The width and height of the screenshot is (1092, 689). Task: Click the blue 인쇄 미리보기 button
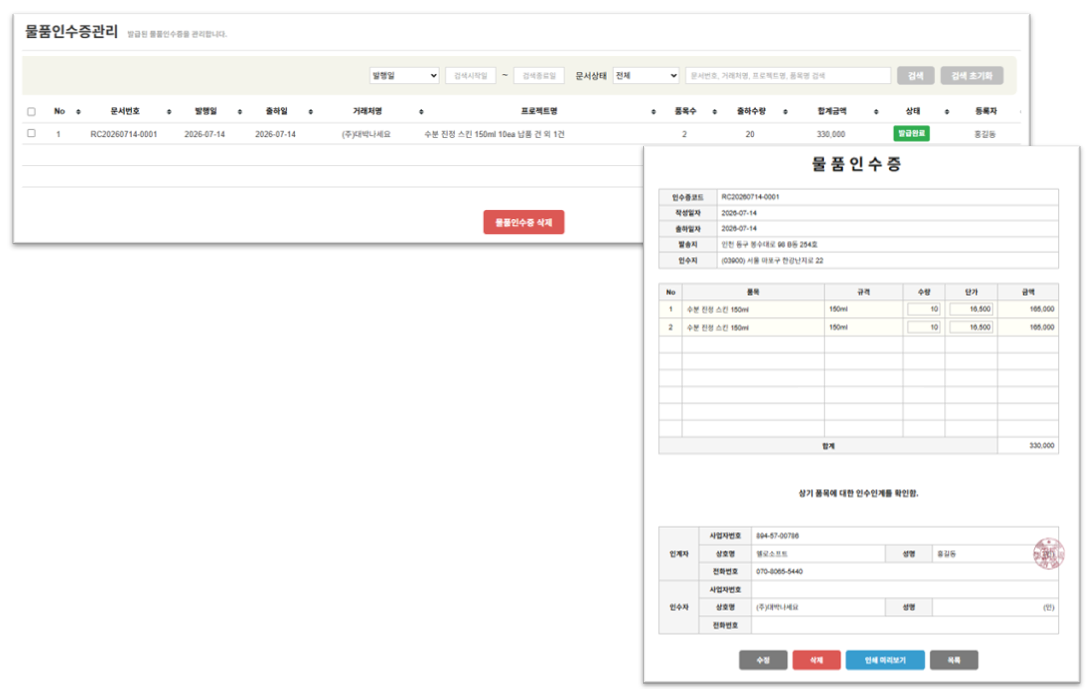(x=884, y=660)
